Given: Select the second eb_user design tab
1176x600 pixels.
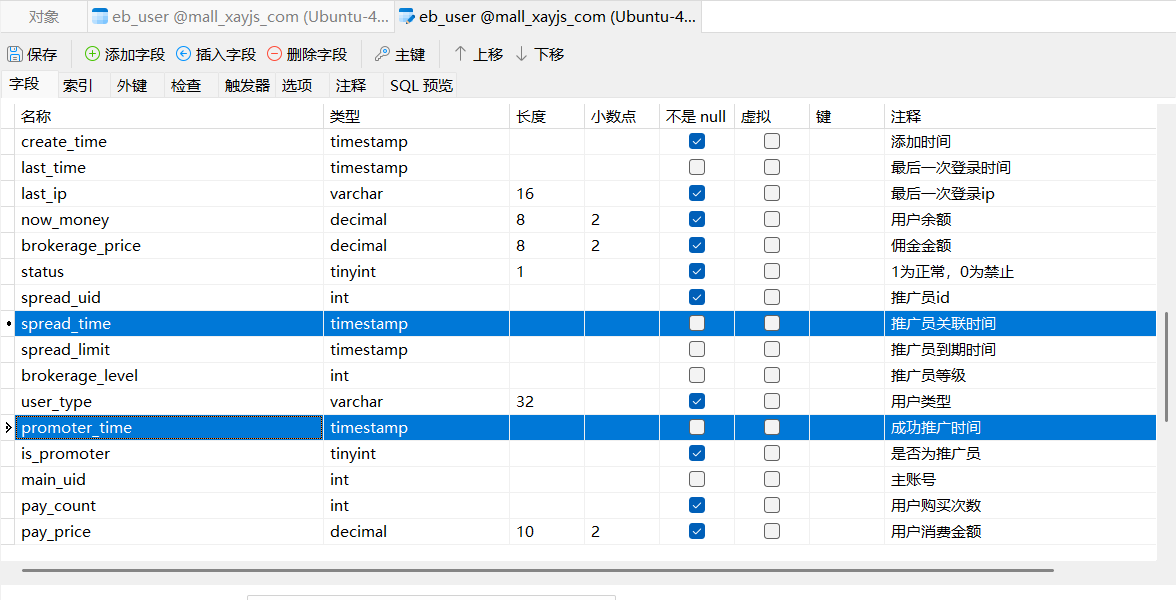Looking at the screenshot, I should (x=548, y=16).
